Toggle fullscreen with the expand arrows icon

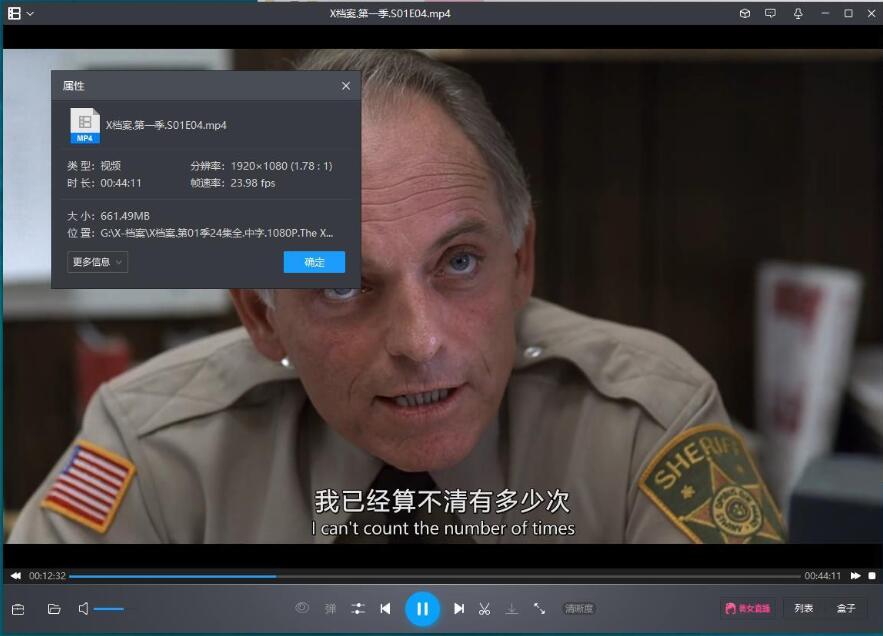point(539,608)
